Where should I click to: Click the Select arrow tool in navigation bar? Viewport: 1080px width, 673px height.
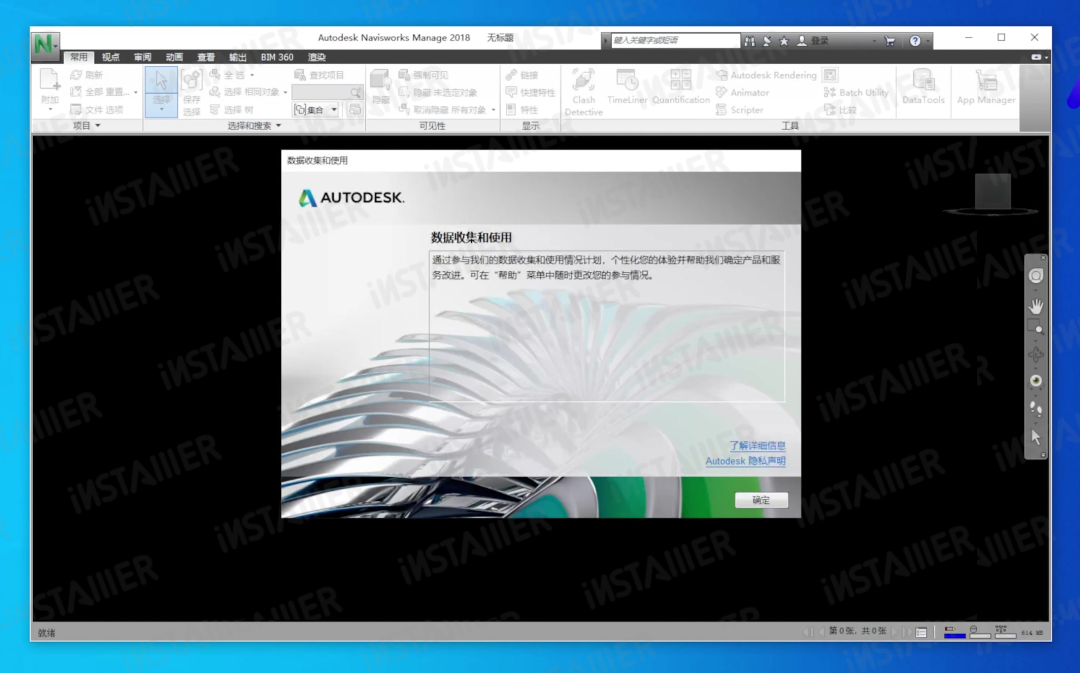point(1035,437)
